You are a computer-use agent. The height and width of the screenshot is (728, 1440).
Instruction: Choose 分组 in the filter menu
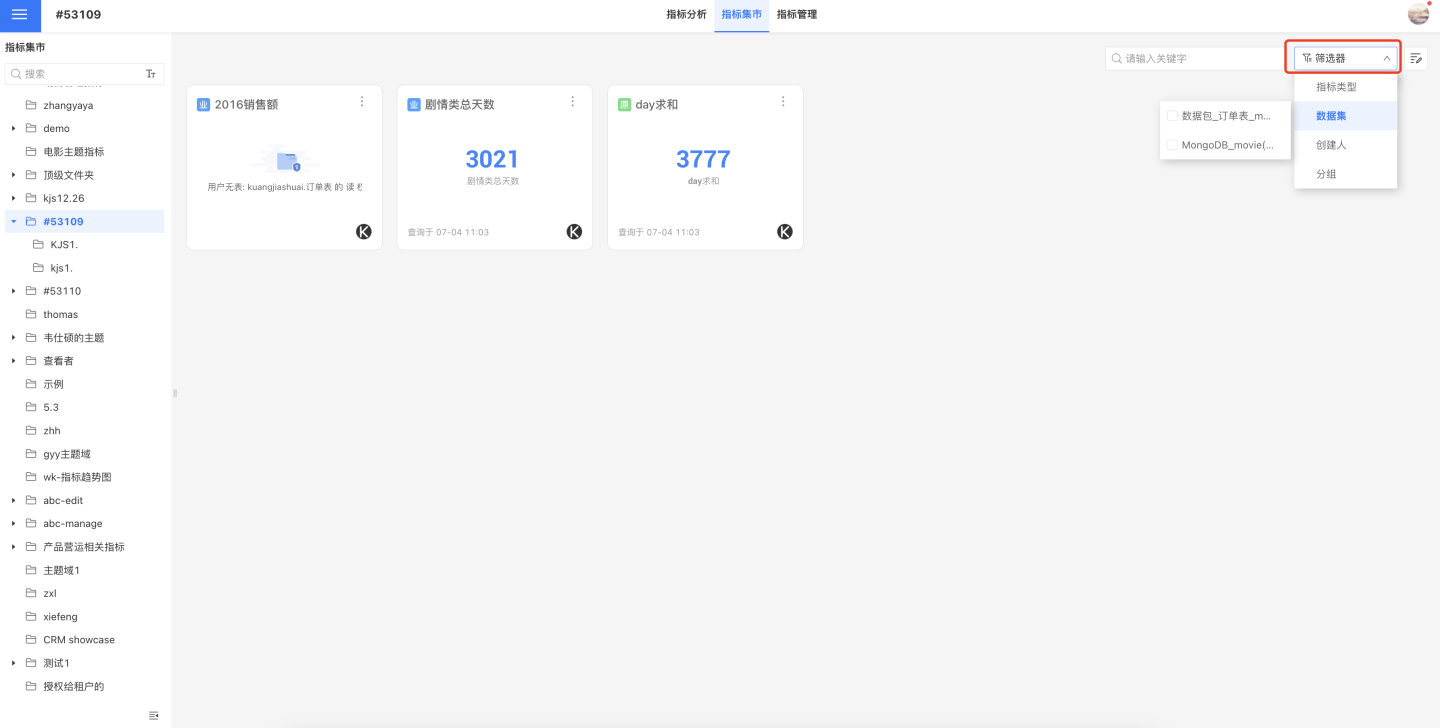(1345, 174)
